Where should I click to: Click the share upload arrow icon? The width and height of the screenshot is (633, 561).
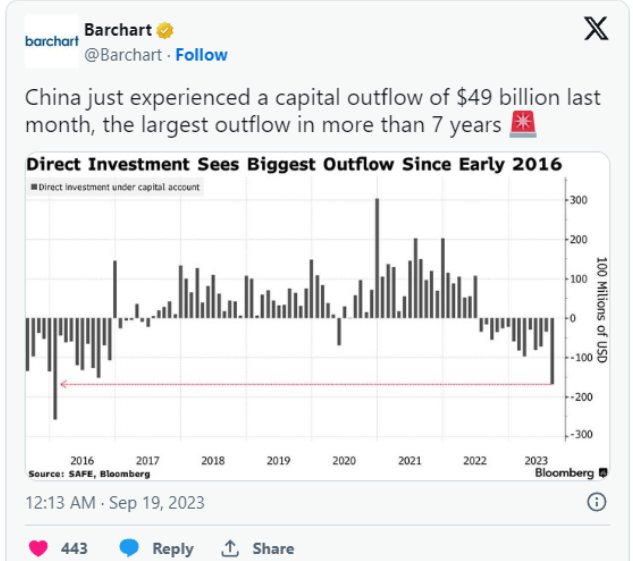click(x=230, y=548)
